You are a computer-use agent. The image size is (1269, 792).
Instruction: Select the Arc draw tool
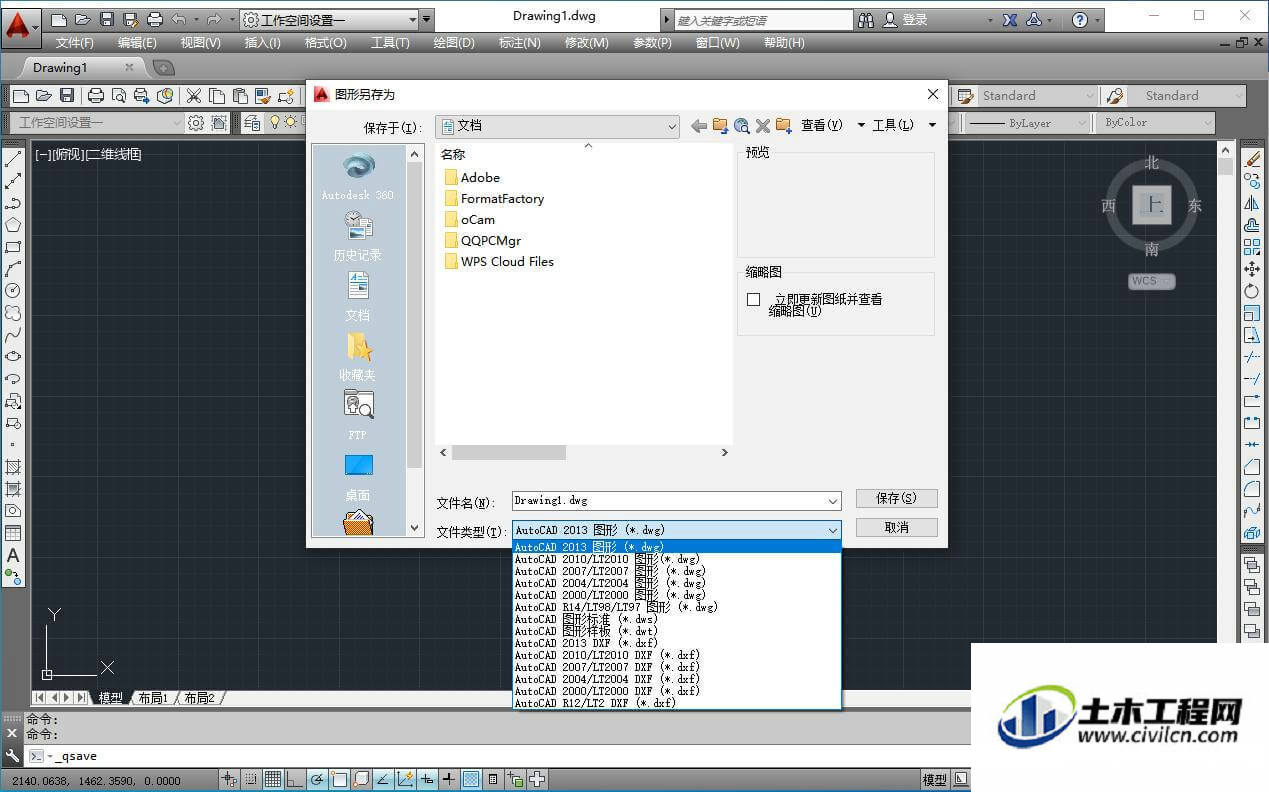coord(13,269)
